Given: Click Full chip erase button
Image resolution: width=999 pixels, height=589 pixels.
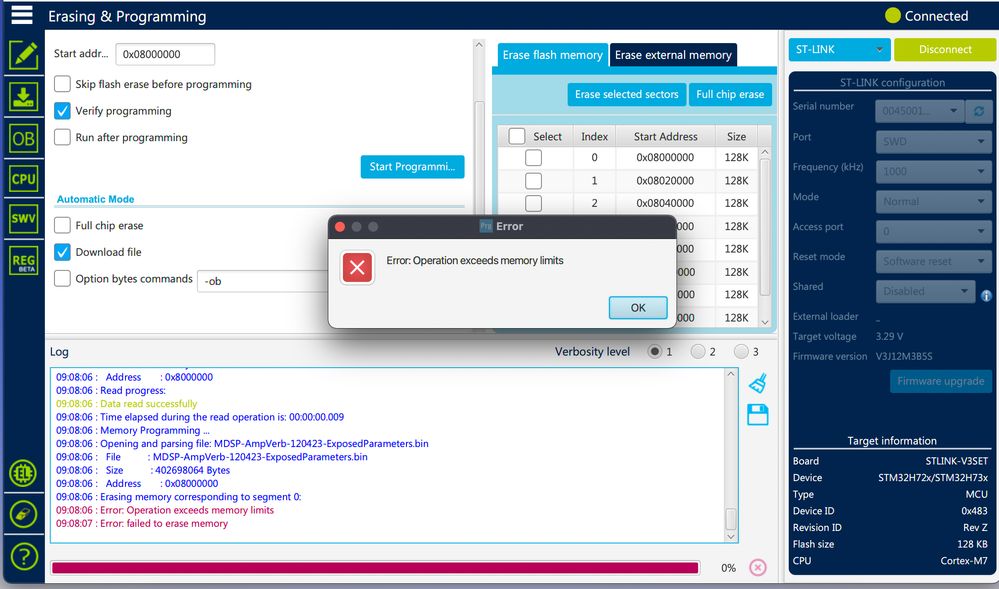Looking at the screenshot, I should coord(730,94).
